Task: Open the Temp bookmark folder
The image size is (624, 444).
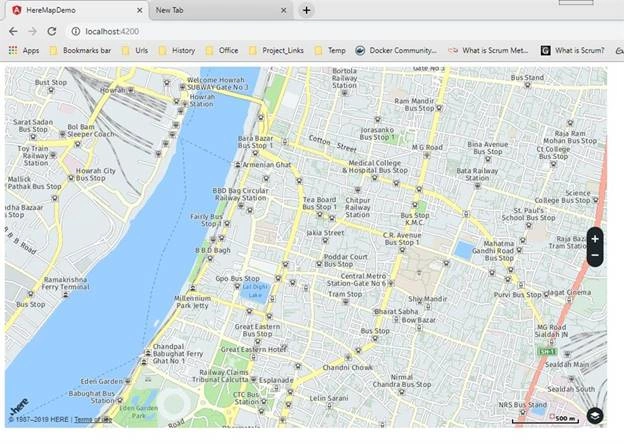Action: pos(330,51)
